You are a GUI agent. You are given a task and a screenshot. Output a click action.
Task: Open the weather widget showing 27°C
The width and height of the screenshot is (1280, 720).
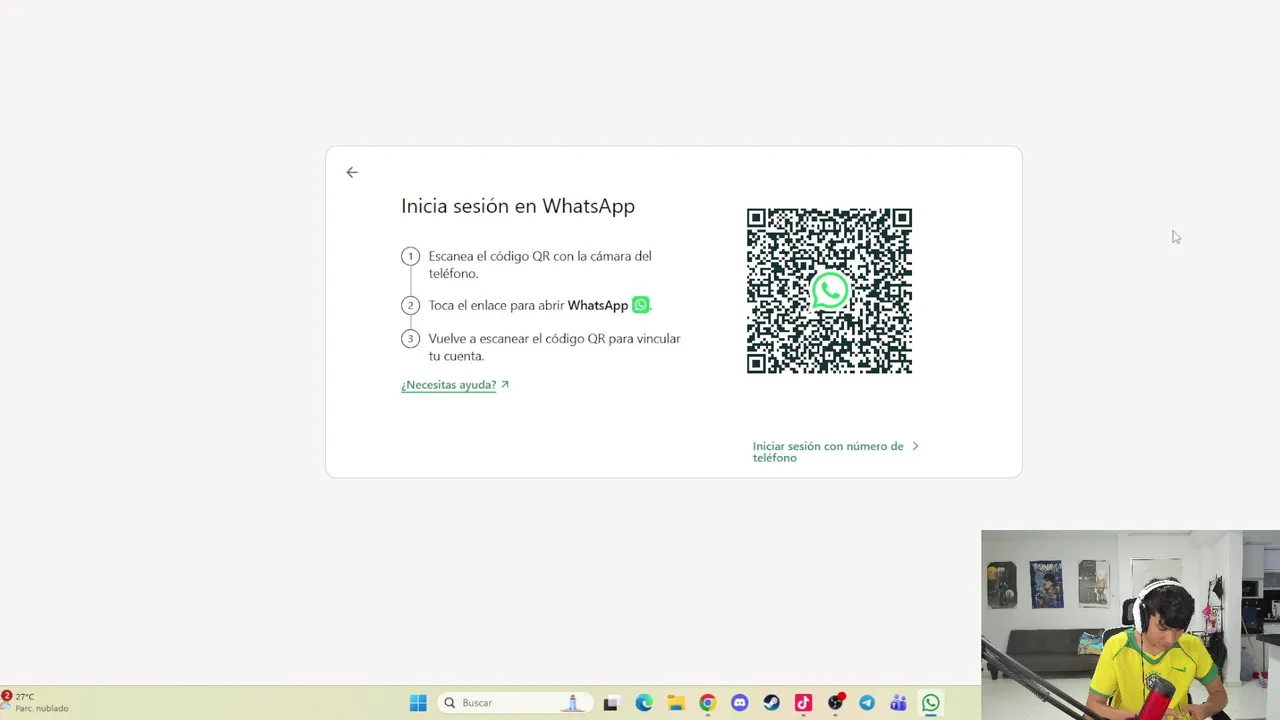(x=35, y=702)
